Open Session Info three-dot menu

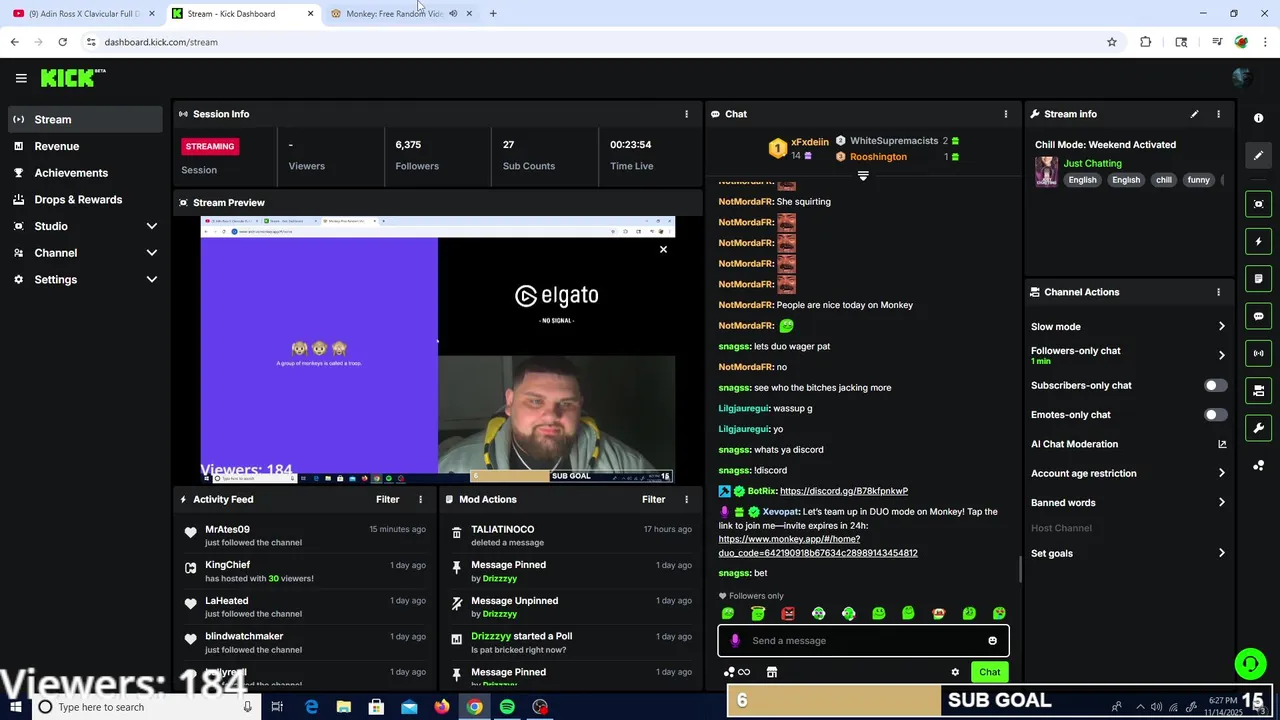tap(686, 114)
